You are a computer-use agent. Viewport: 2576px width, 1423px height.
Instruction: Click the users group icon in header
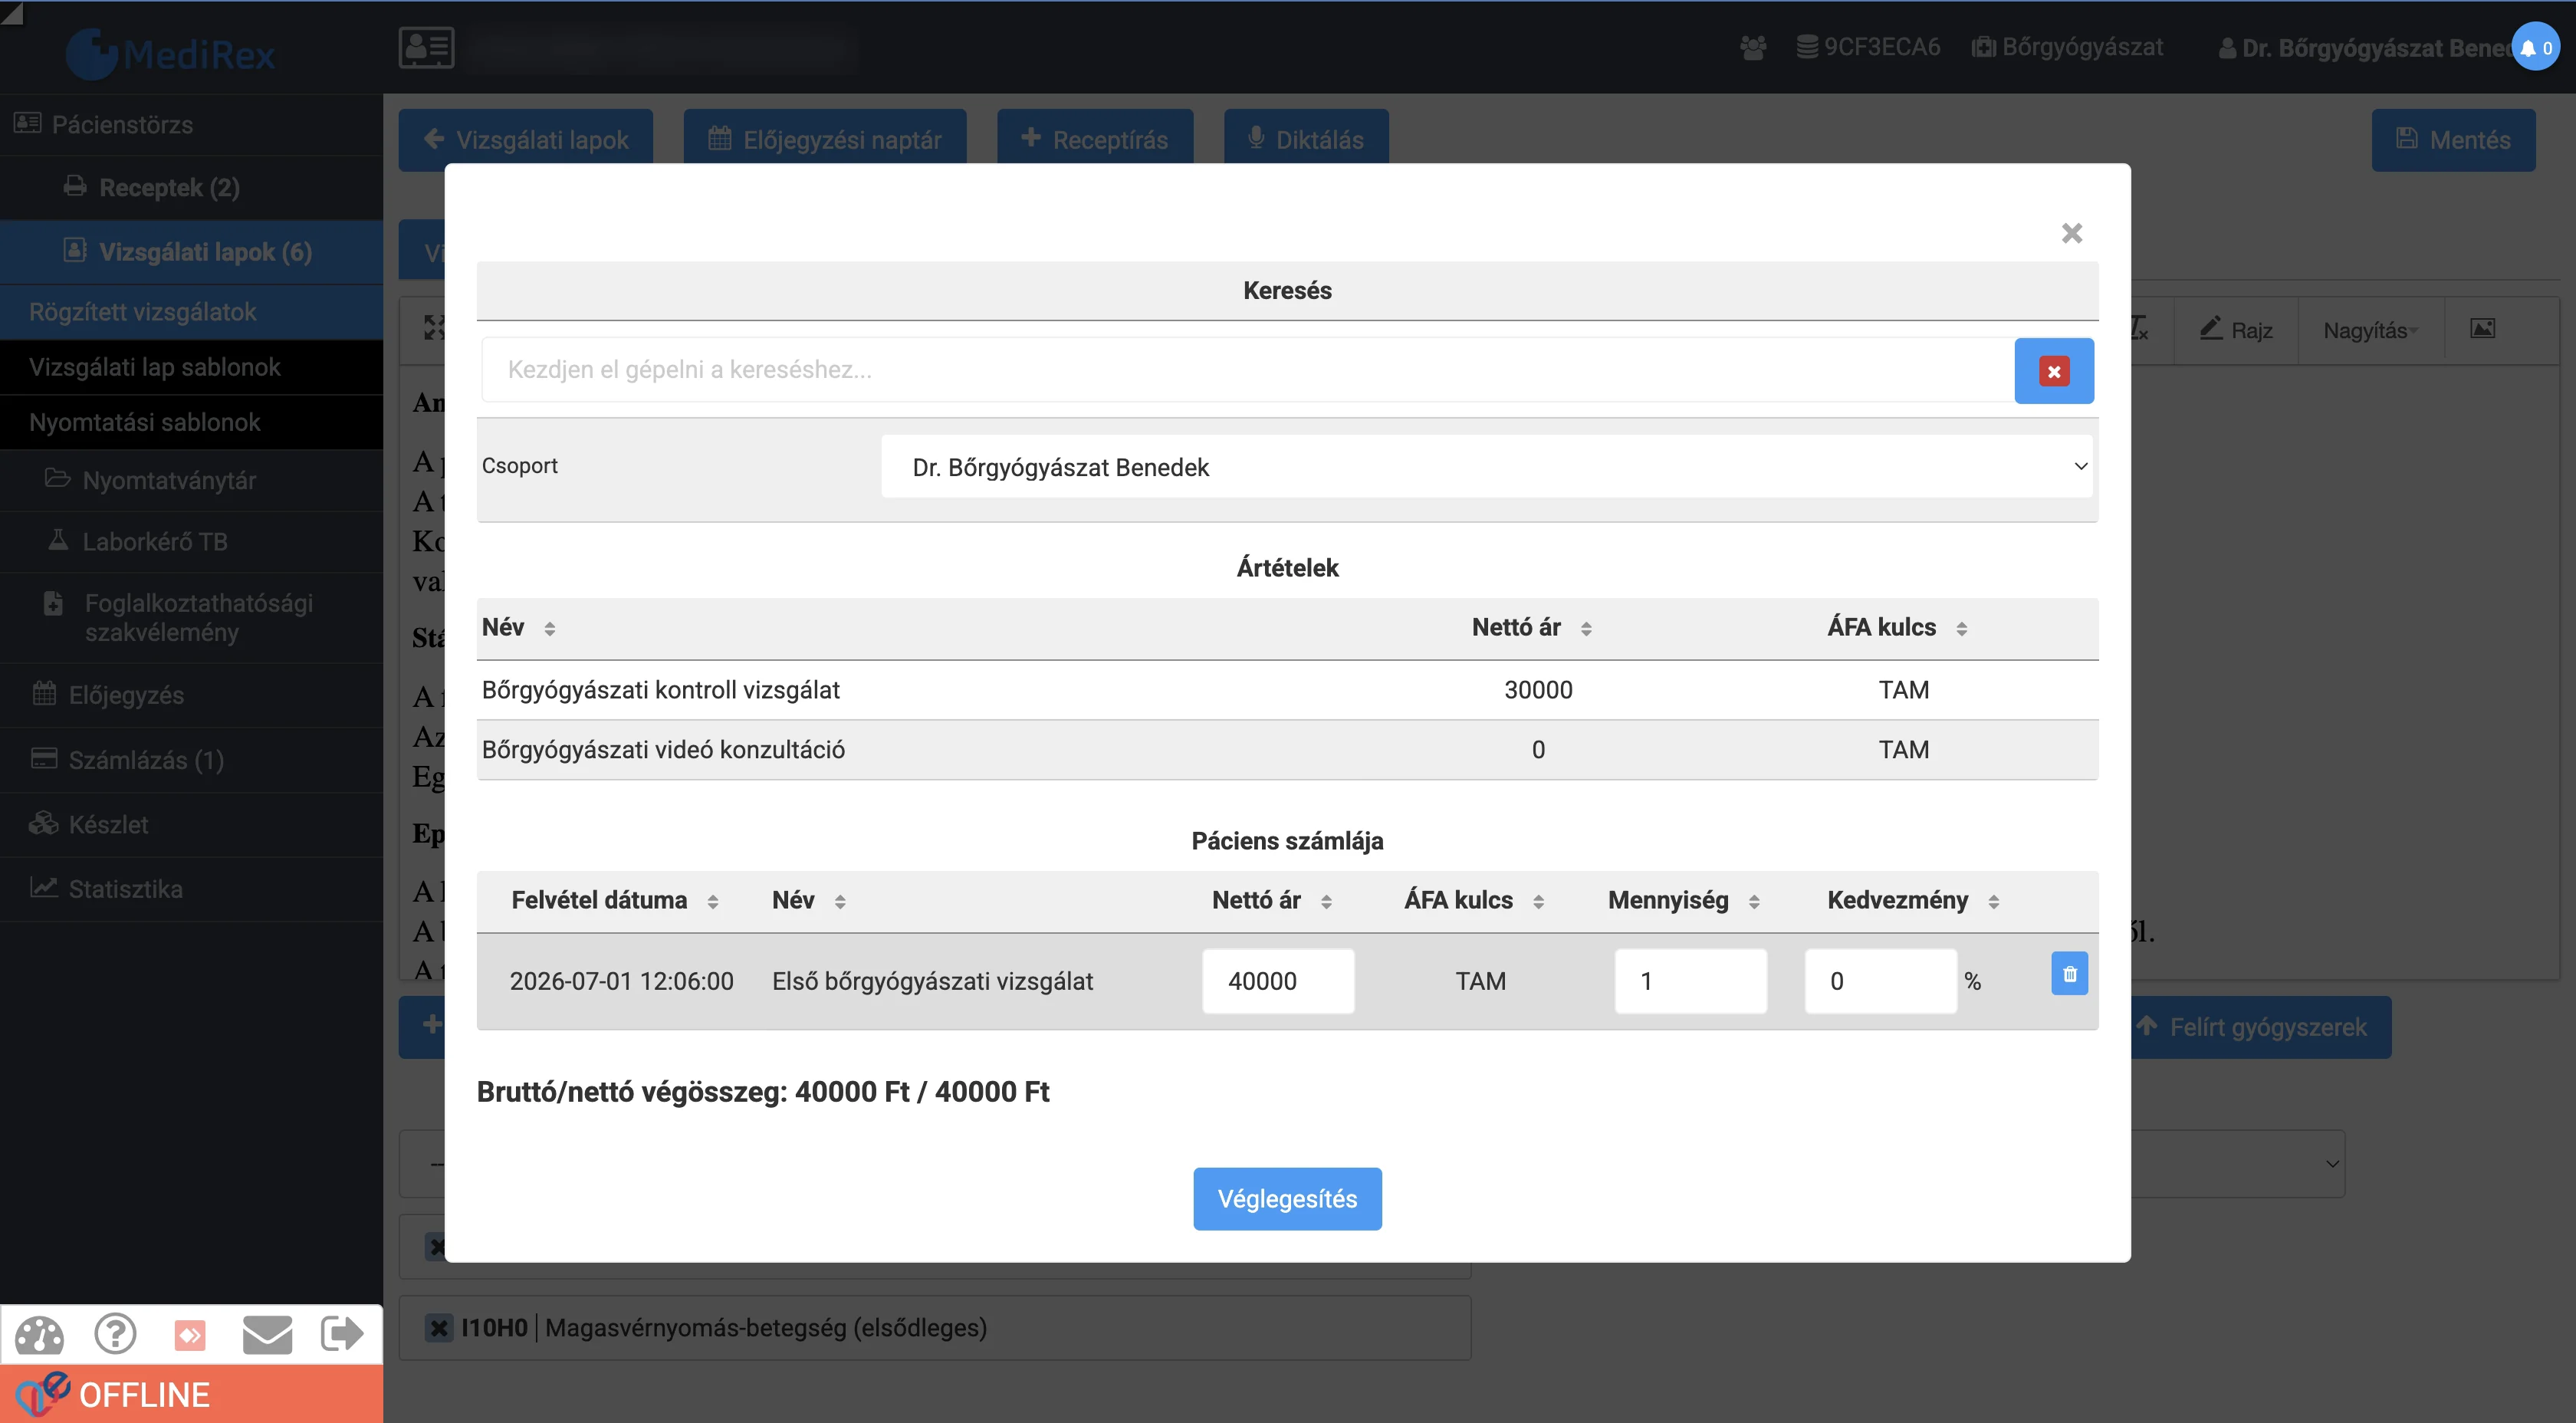click(1752, 47)
